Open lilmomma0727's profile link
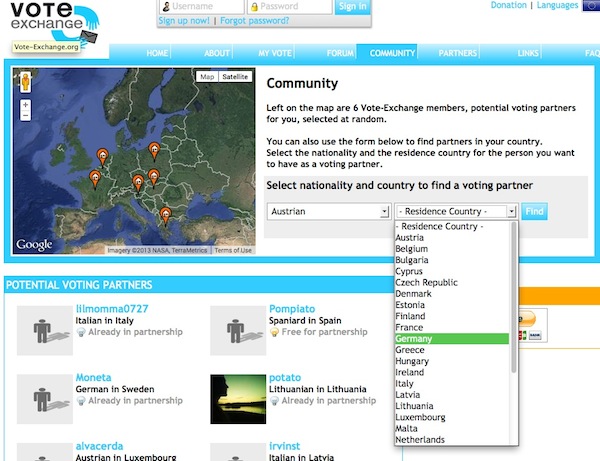Image resolution: width=600 pixels, height=461 pixels. click(112, 309)
